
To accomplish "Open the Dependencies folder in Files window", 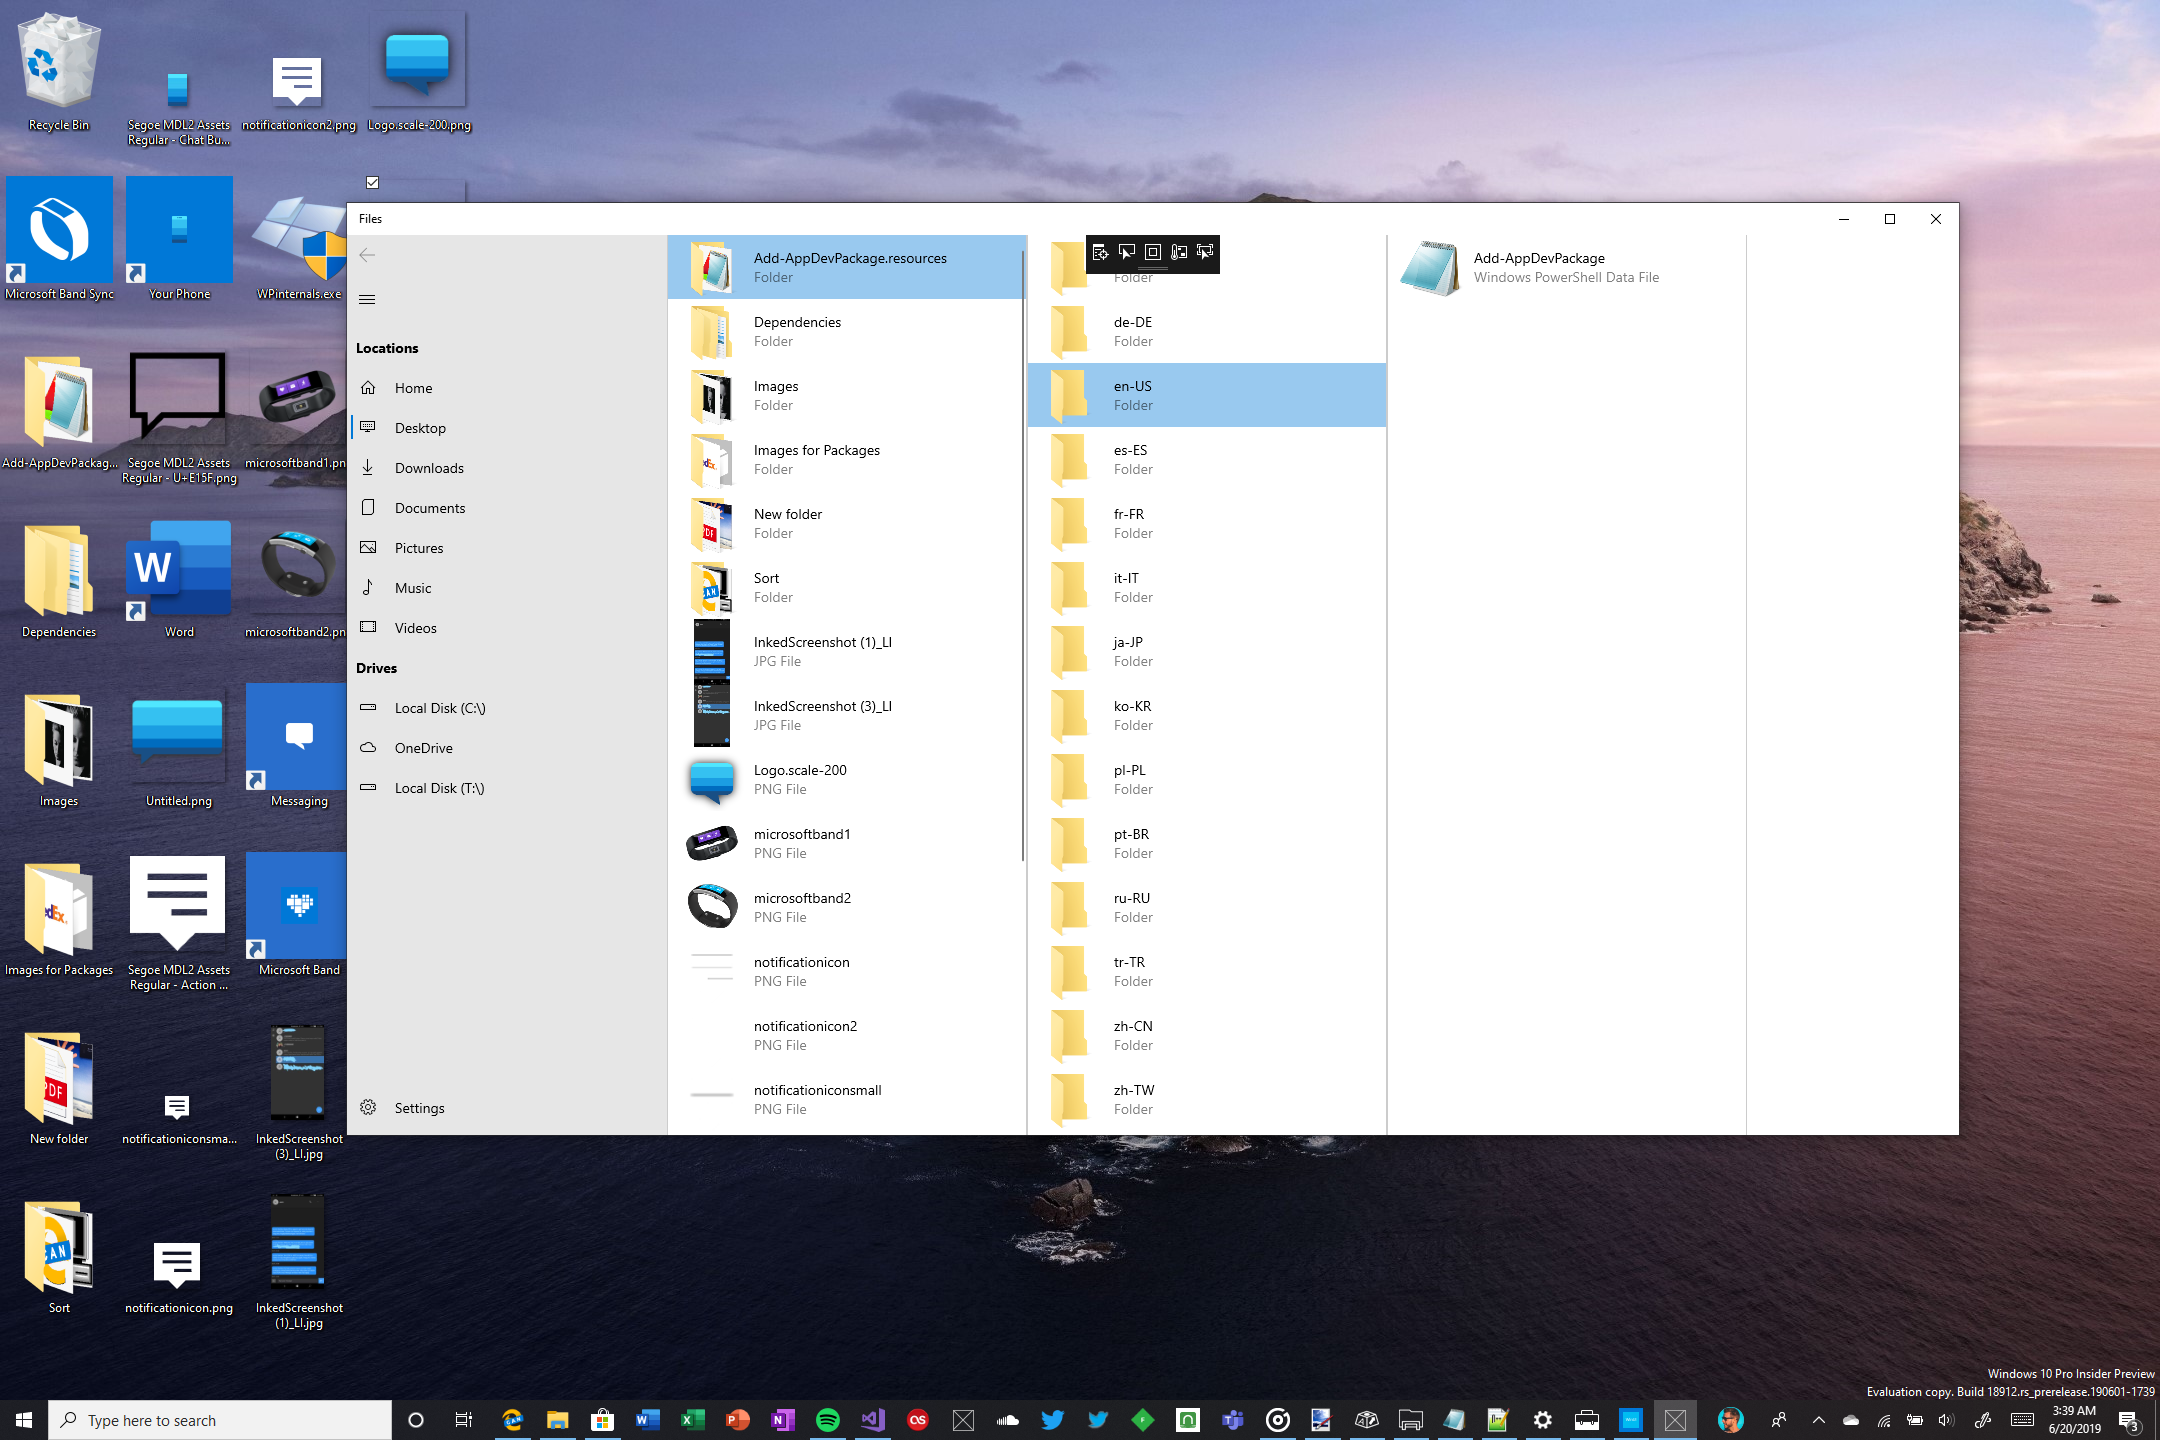I will (x=846, y=331).
